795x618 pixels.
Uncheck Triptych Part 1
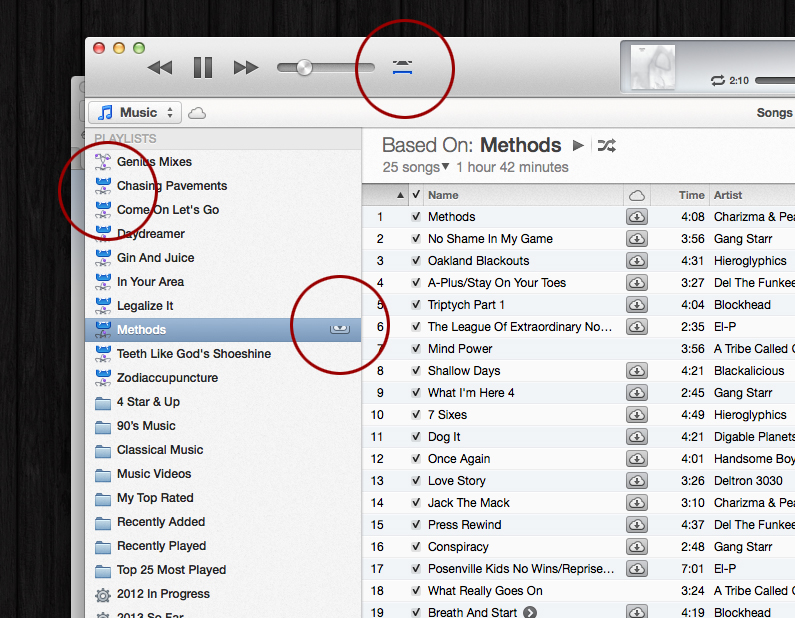[x=416, y=305]
